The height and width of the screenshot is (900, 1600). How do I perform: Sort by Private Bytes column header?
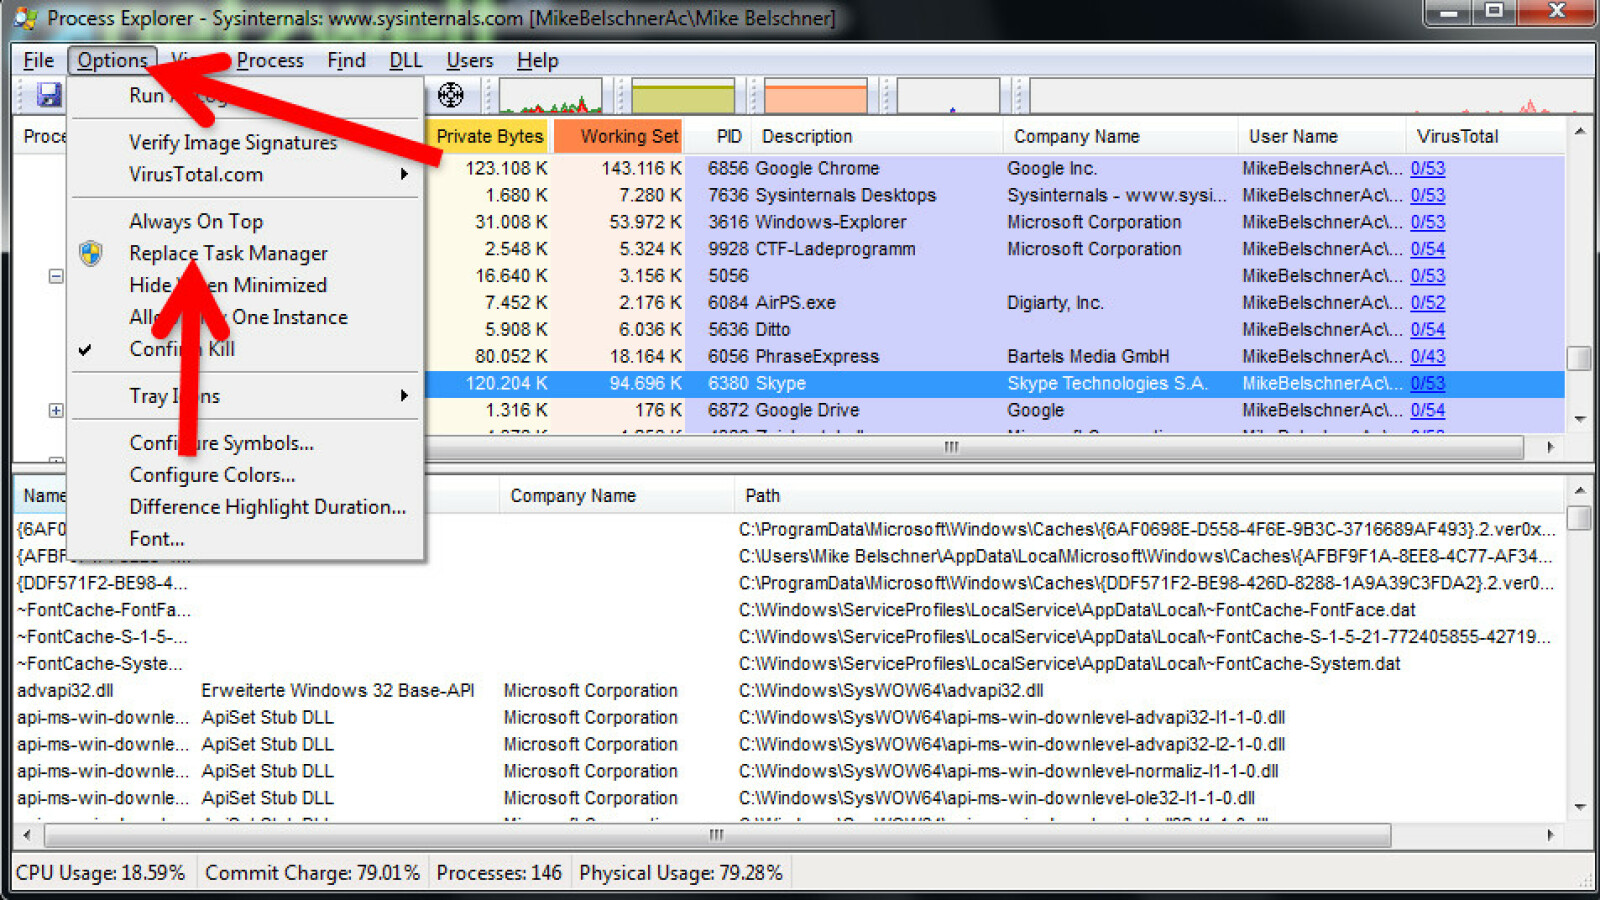click(x=488, y=136)
